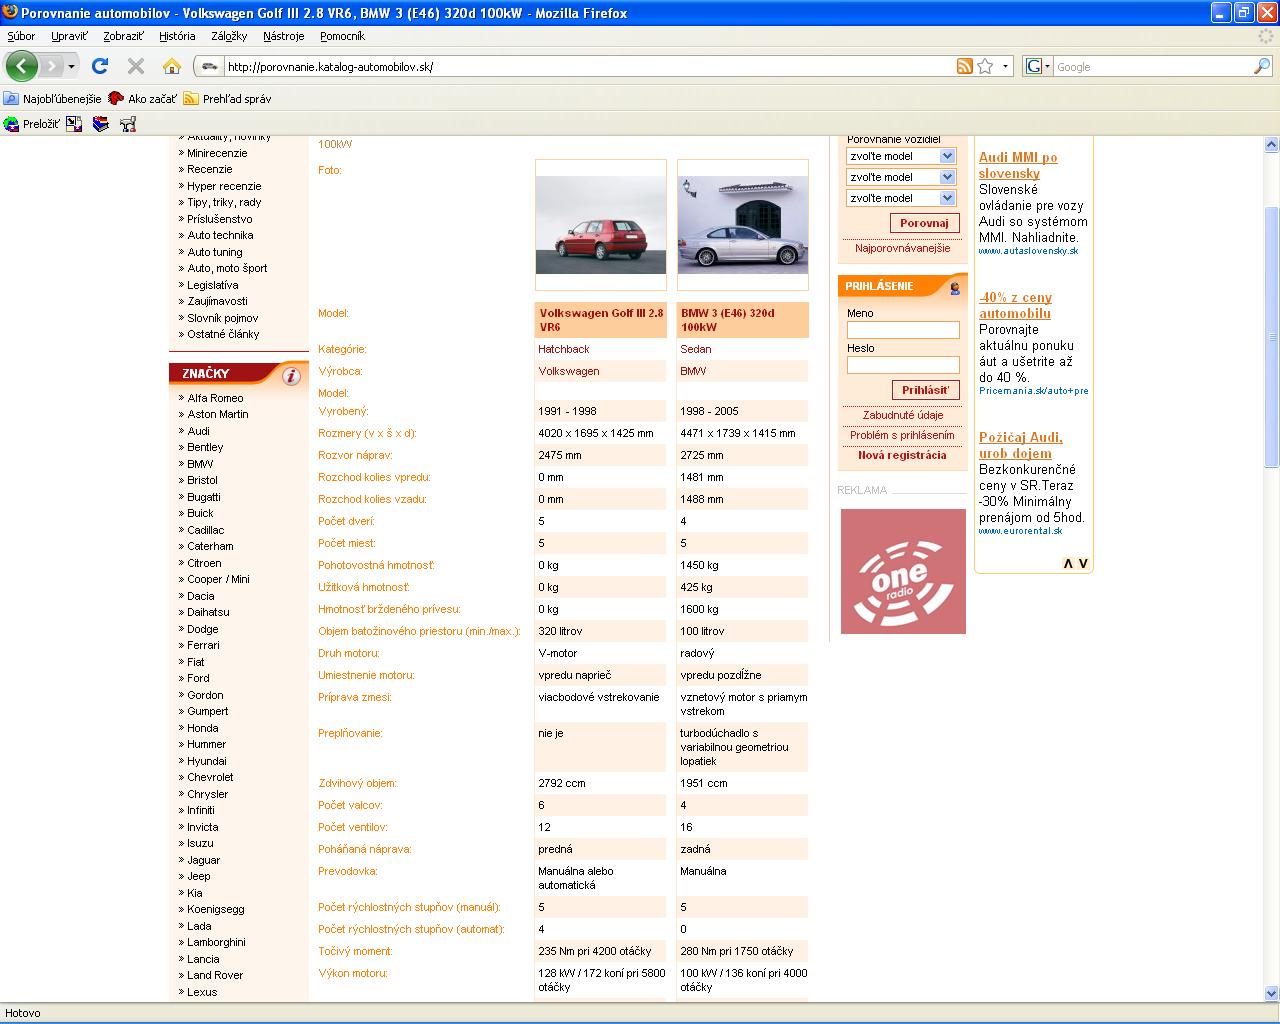Screen dimensions: 1280x1024
Task: Open the Alfa Romeo brand link
Action: tap(215, 398)
